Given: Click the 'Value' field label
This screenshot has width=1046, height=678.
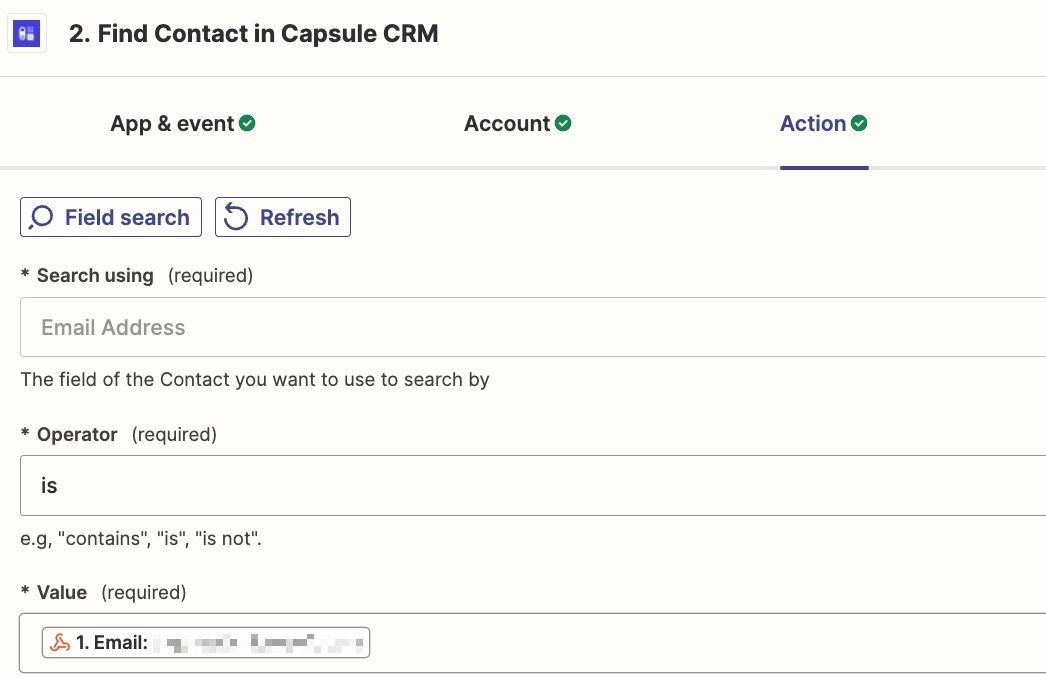Looking at the screenshot, I should (x=61, y=593).
